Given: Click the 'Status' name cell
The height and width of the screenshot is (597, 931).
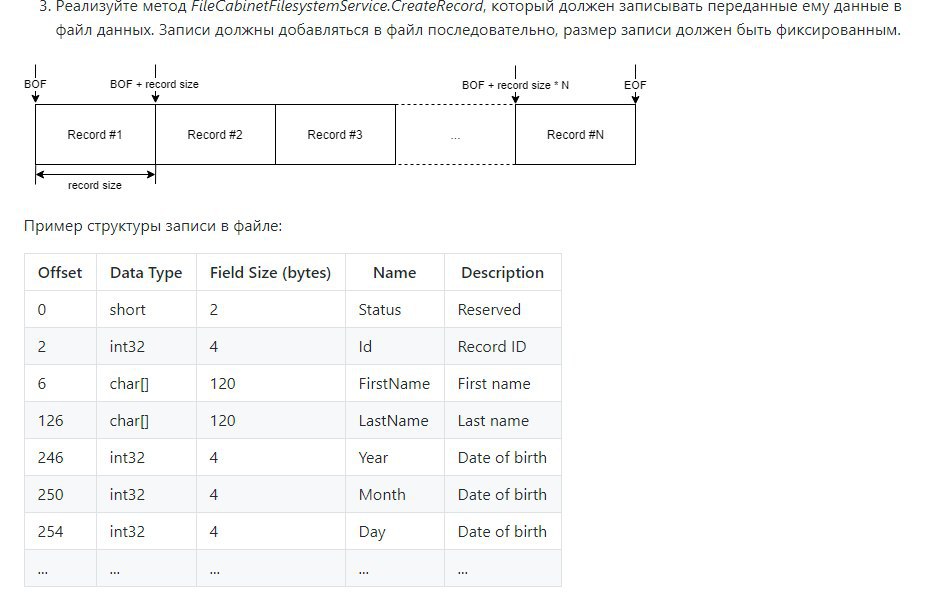Looking at the screenshot, I should pyautogui.click(x=395, y=309).
